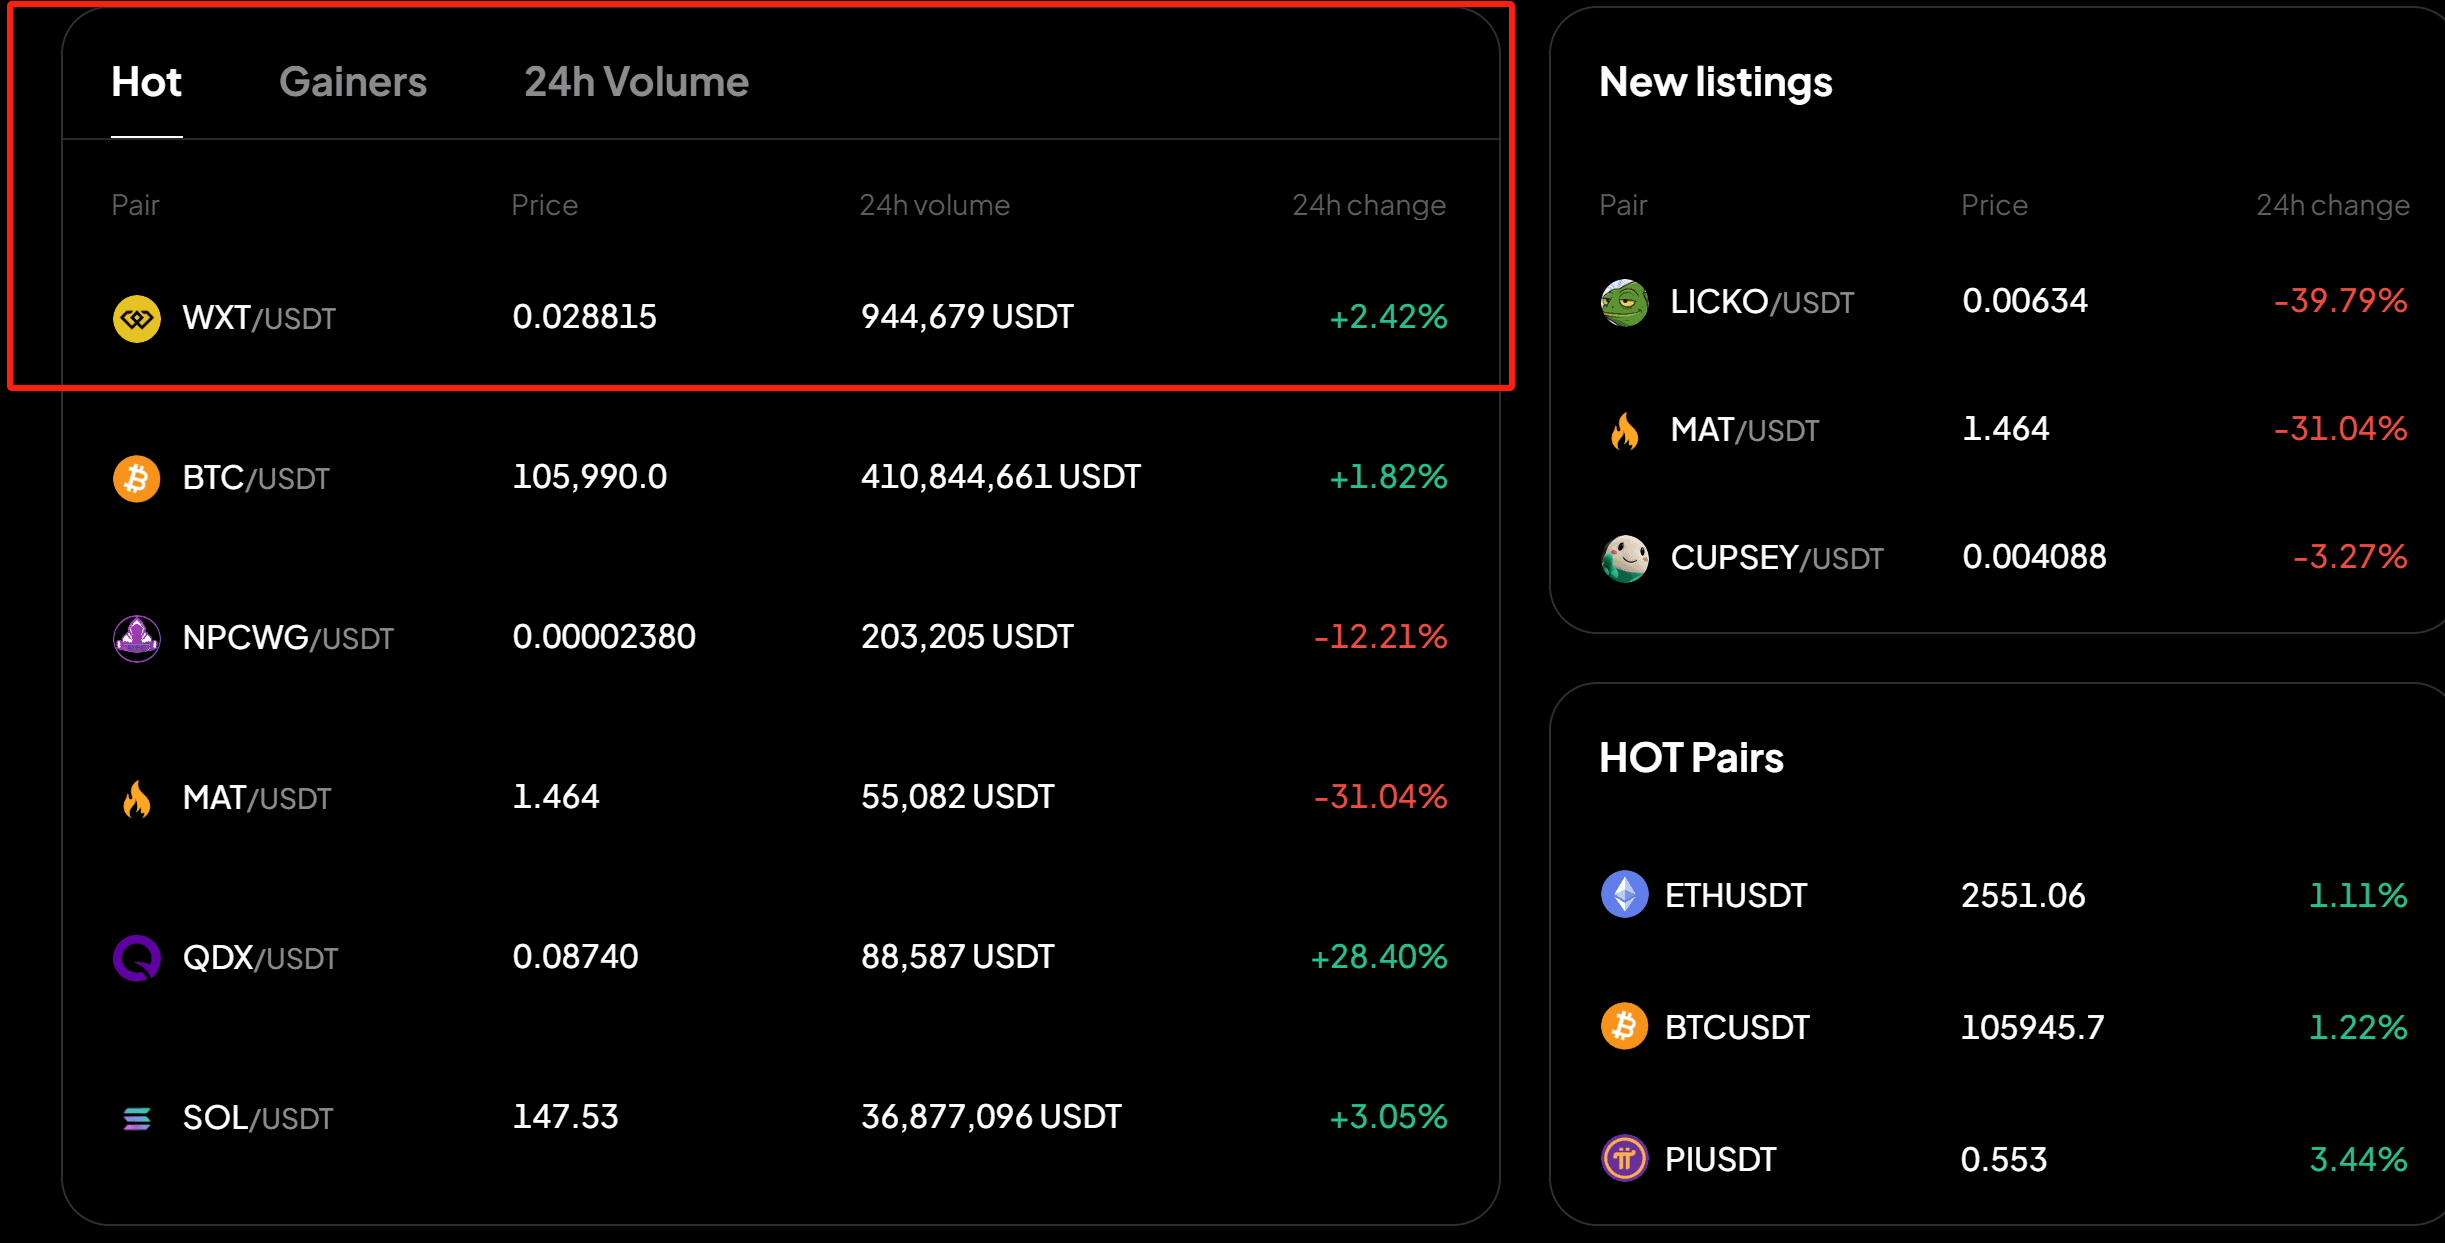This screenshot has width=2445, height=1243.
Task: Select the Hot tab
Action: (146, 82)
